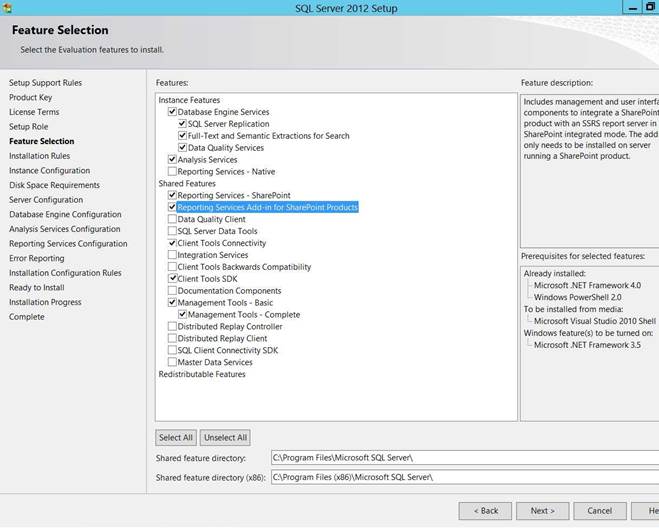659x528 pixels.
Task: Click Shared Features heading in feature tree
Action: coord(187,183)
